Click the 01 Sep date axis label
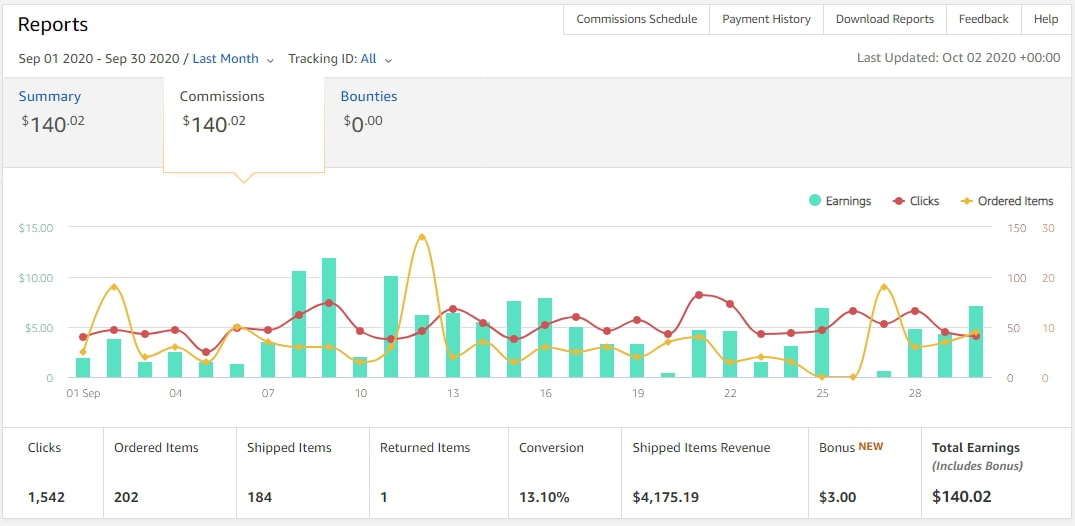Screen dimensions: 1075x526 (x=82, y=394)
